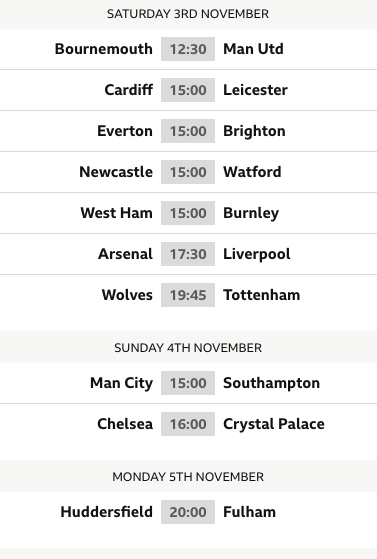377x559 pixels.
Task: Open the Tottenham team link
Action: [x=261, y=295]
